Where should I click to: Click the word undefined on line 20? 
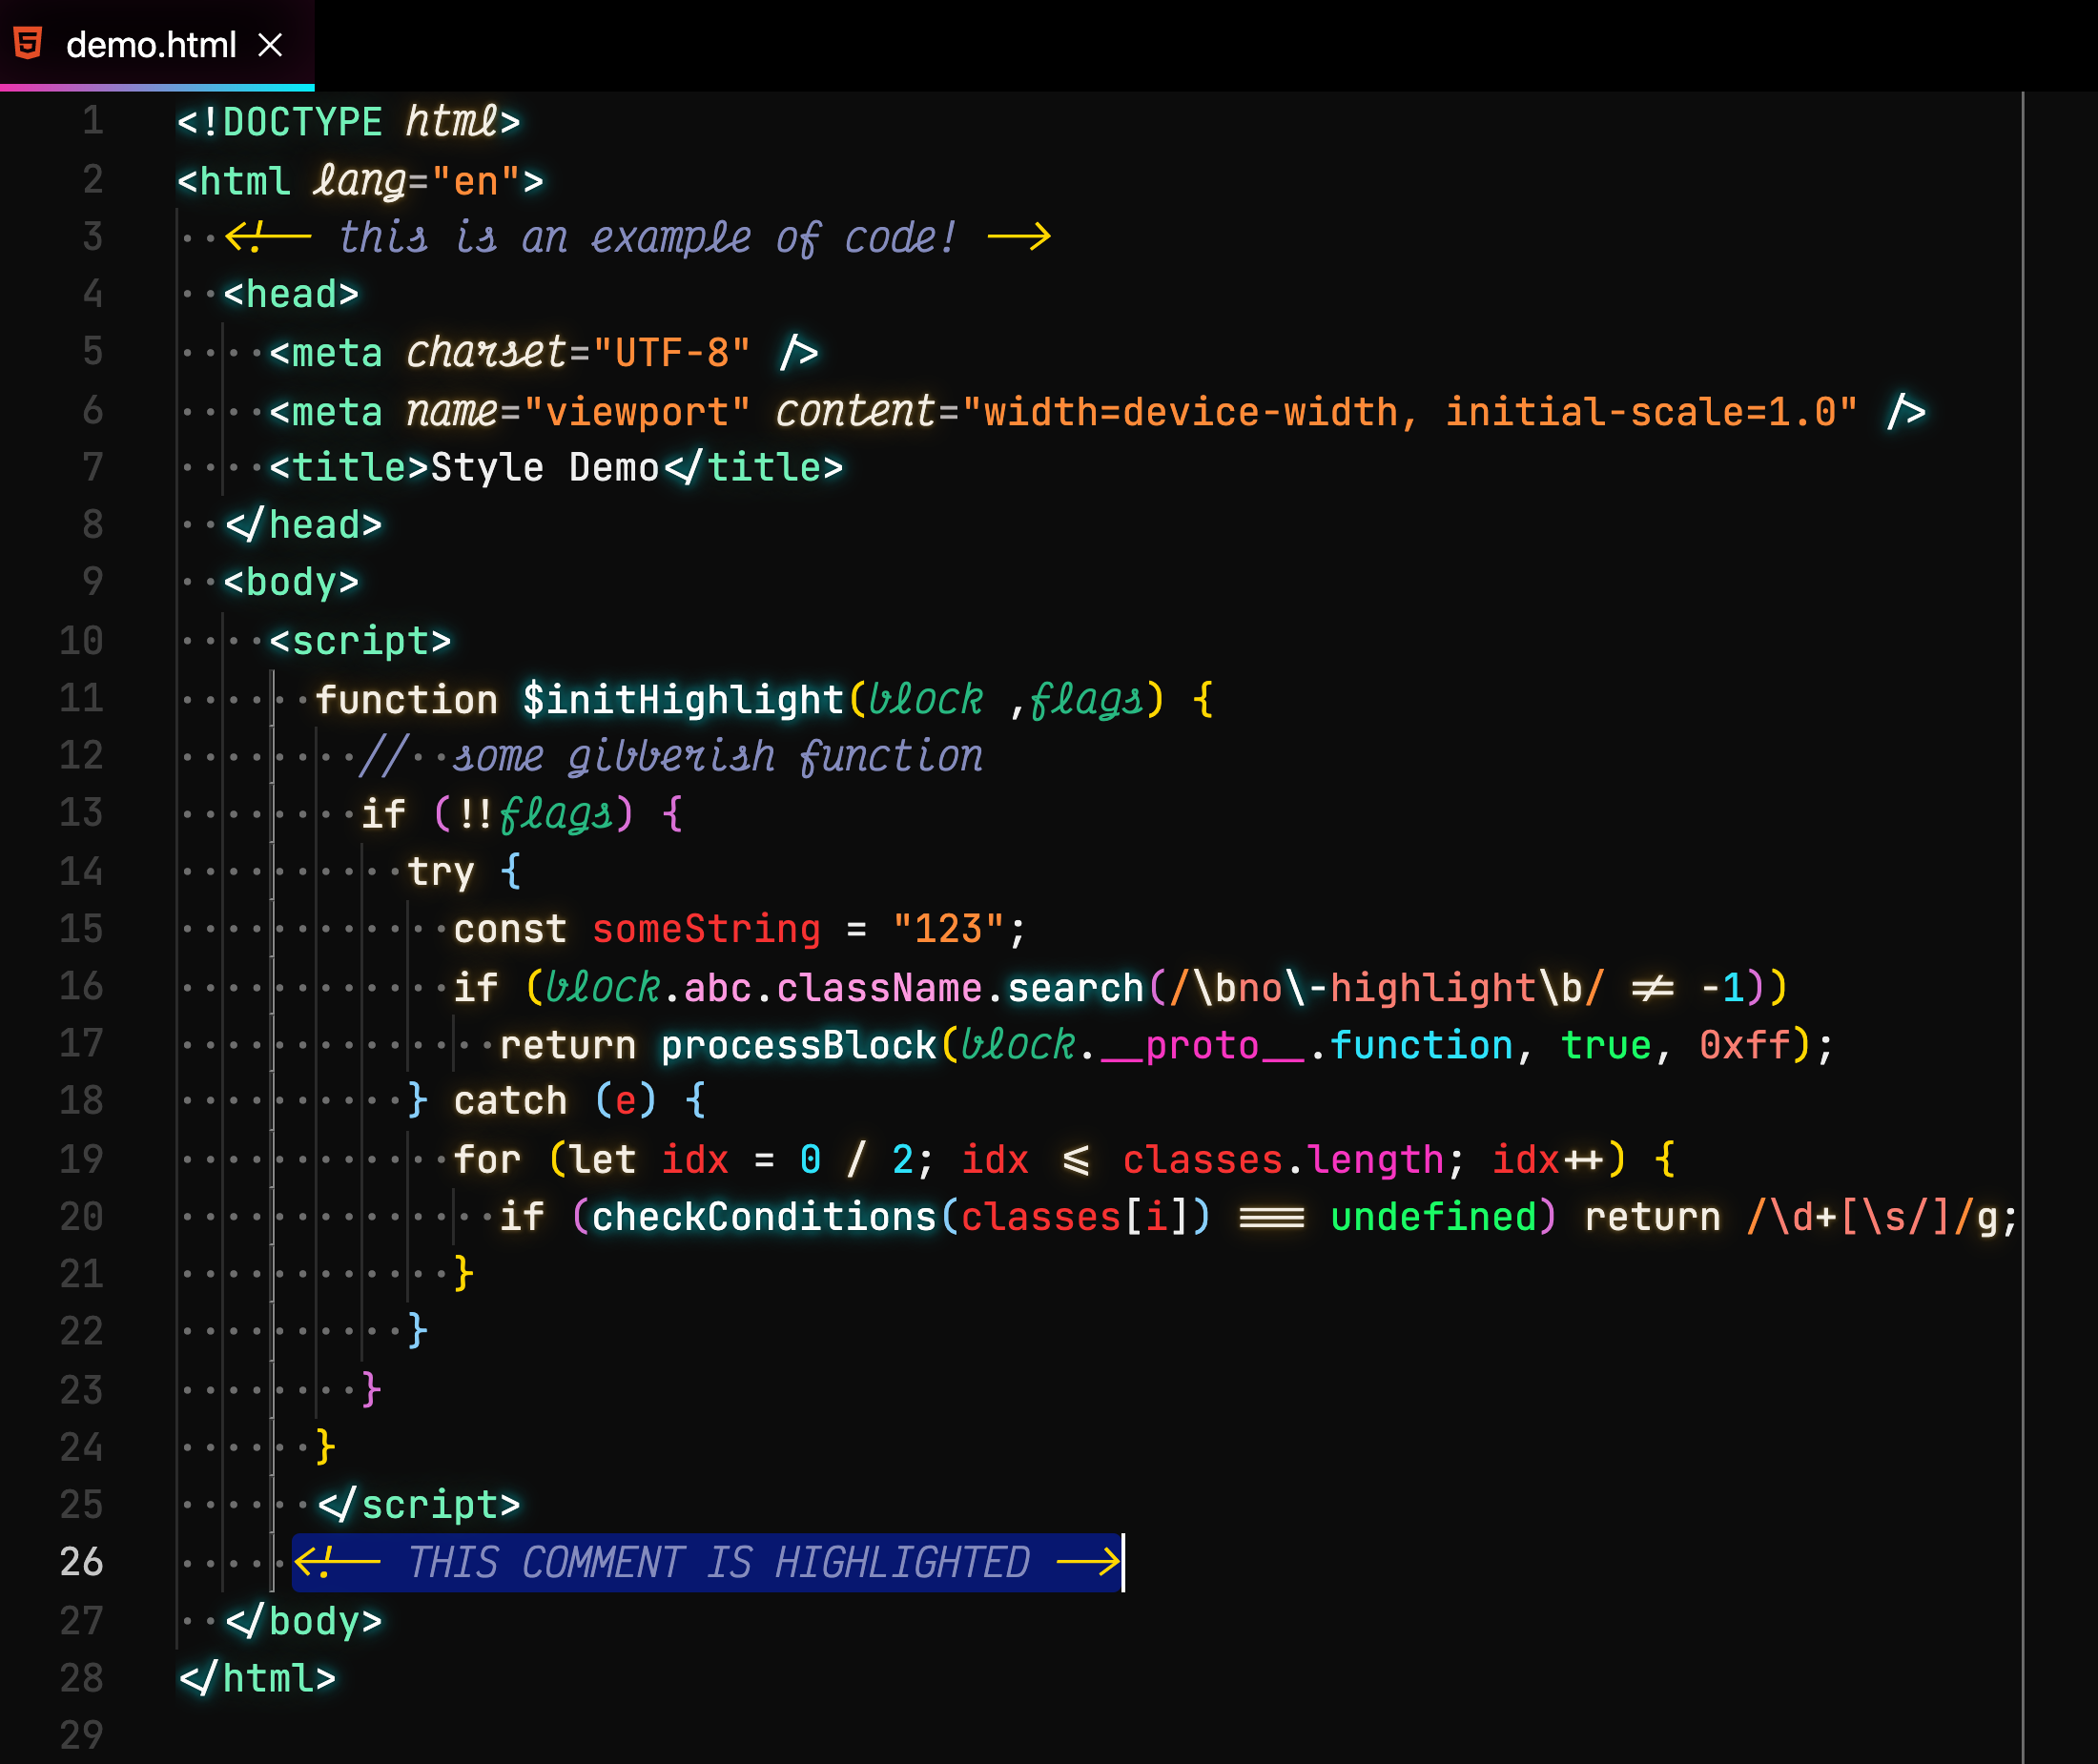(1432, 1217)
